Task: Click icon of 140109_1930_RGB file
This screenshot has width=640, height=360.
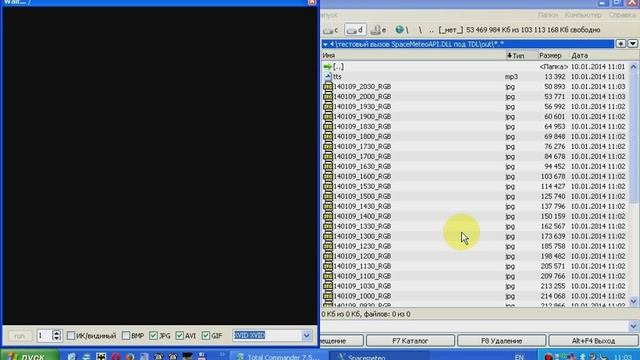Action: coord(328,107)
